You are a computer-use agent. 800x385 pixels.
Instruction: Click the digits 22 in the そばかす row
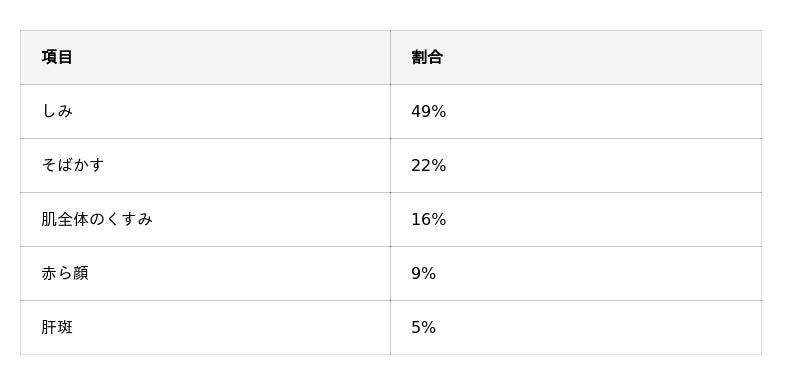(x=421, y=165)
